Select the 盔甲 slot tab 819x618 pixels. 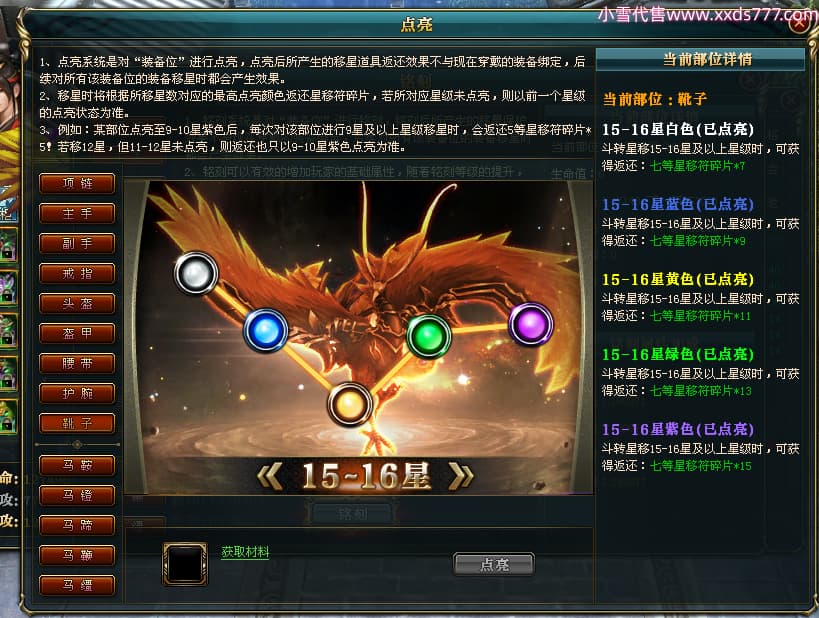[77, 333]
